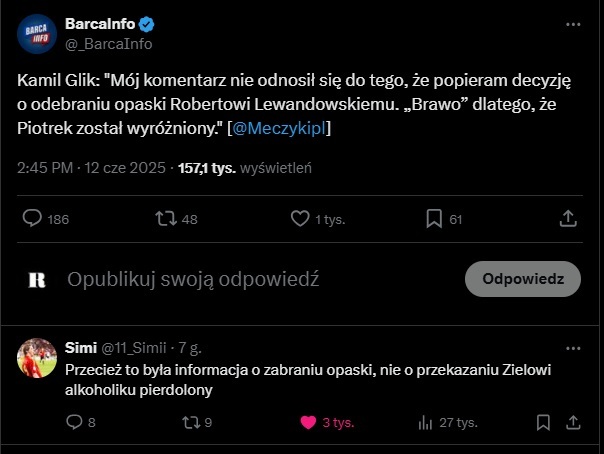Open more options on BarcaInfo's post

(x=571, y=23)
